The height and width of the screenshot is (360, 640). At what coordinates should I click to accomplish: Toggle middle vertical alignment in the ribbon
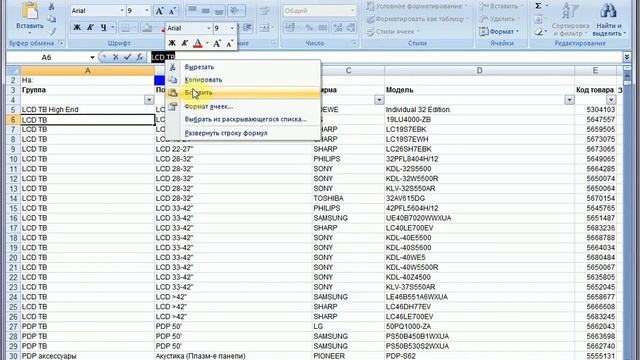206,11
